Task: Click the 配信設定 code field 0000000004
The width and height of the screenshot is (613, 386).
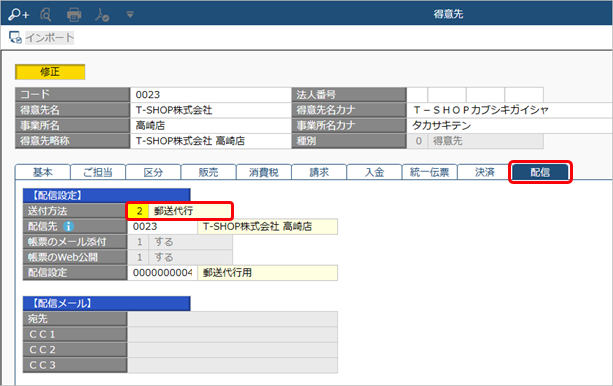Action: [162, 273]
